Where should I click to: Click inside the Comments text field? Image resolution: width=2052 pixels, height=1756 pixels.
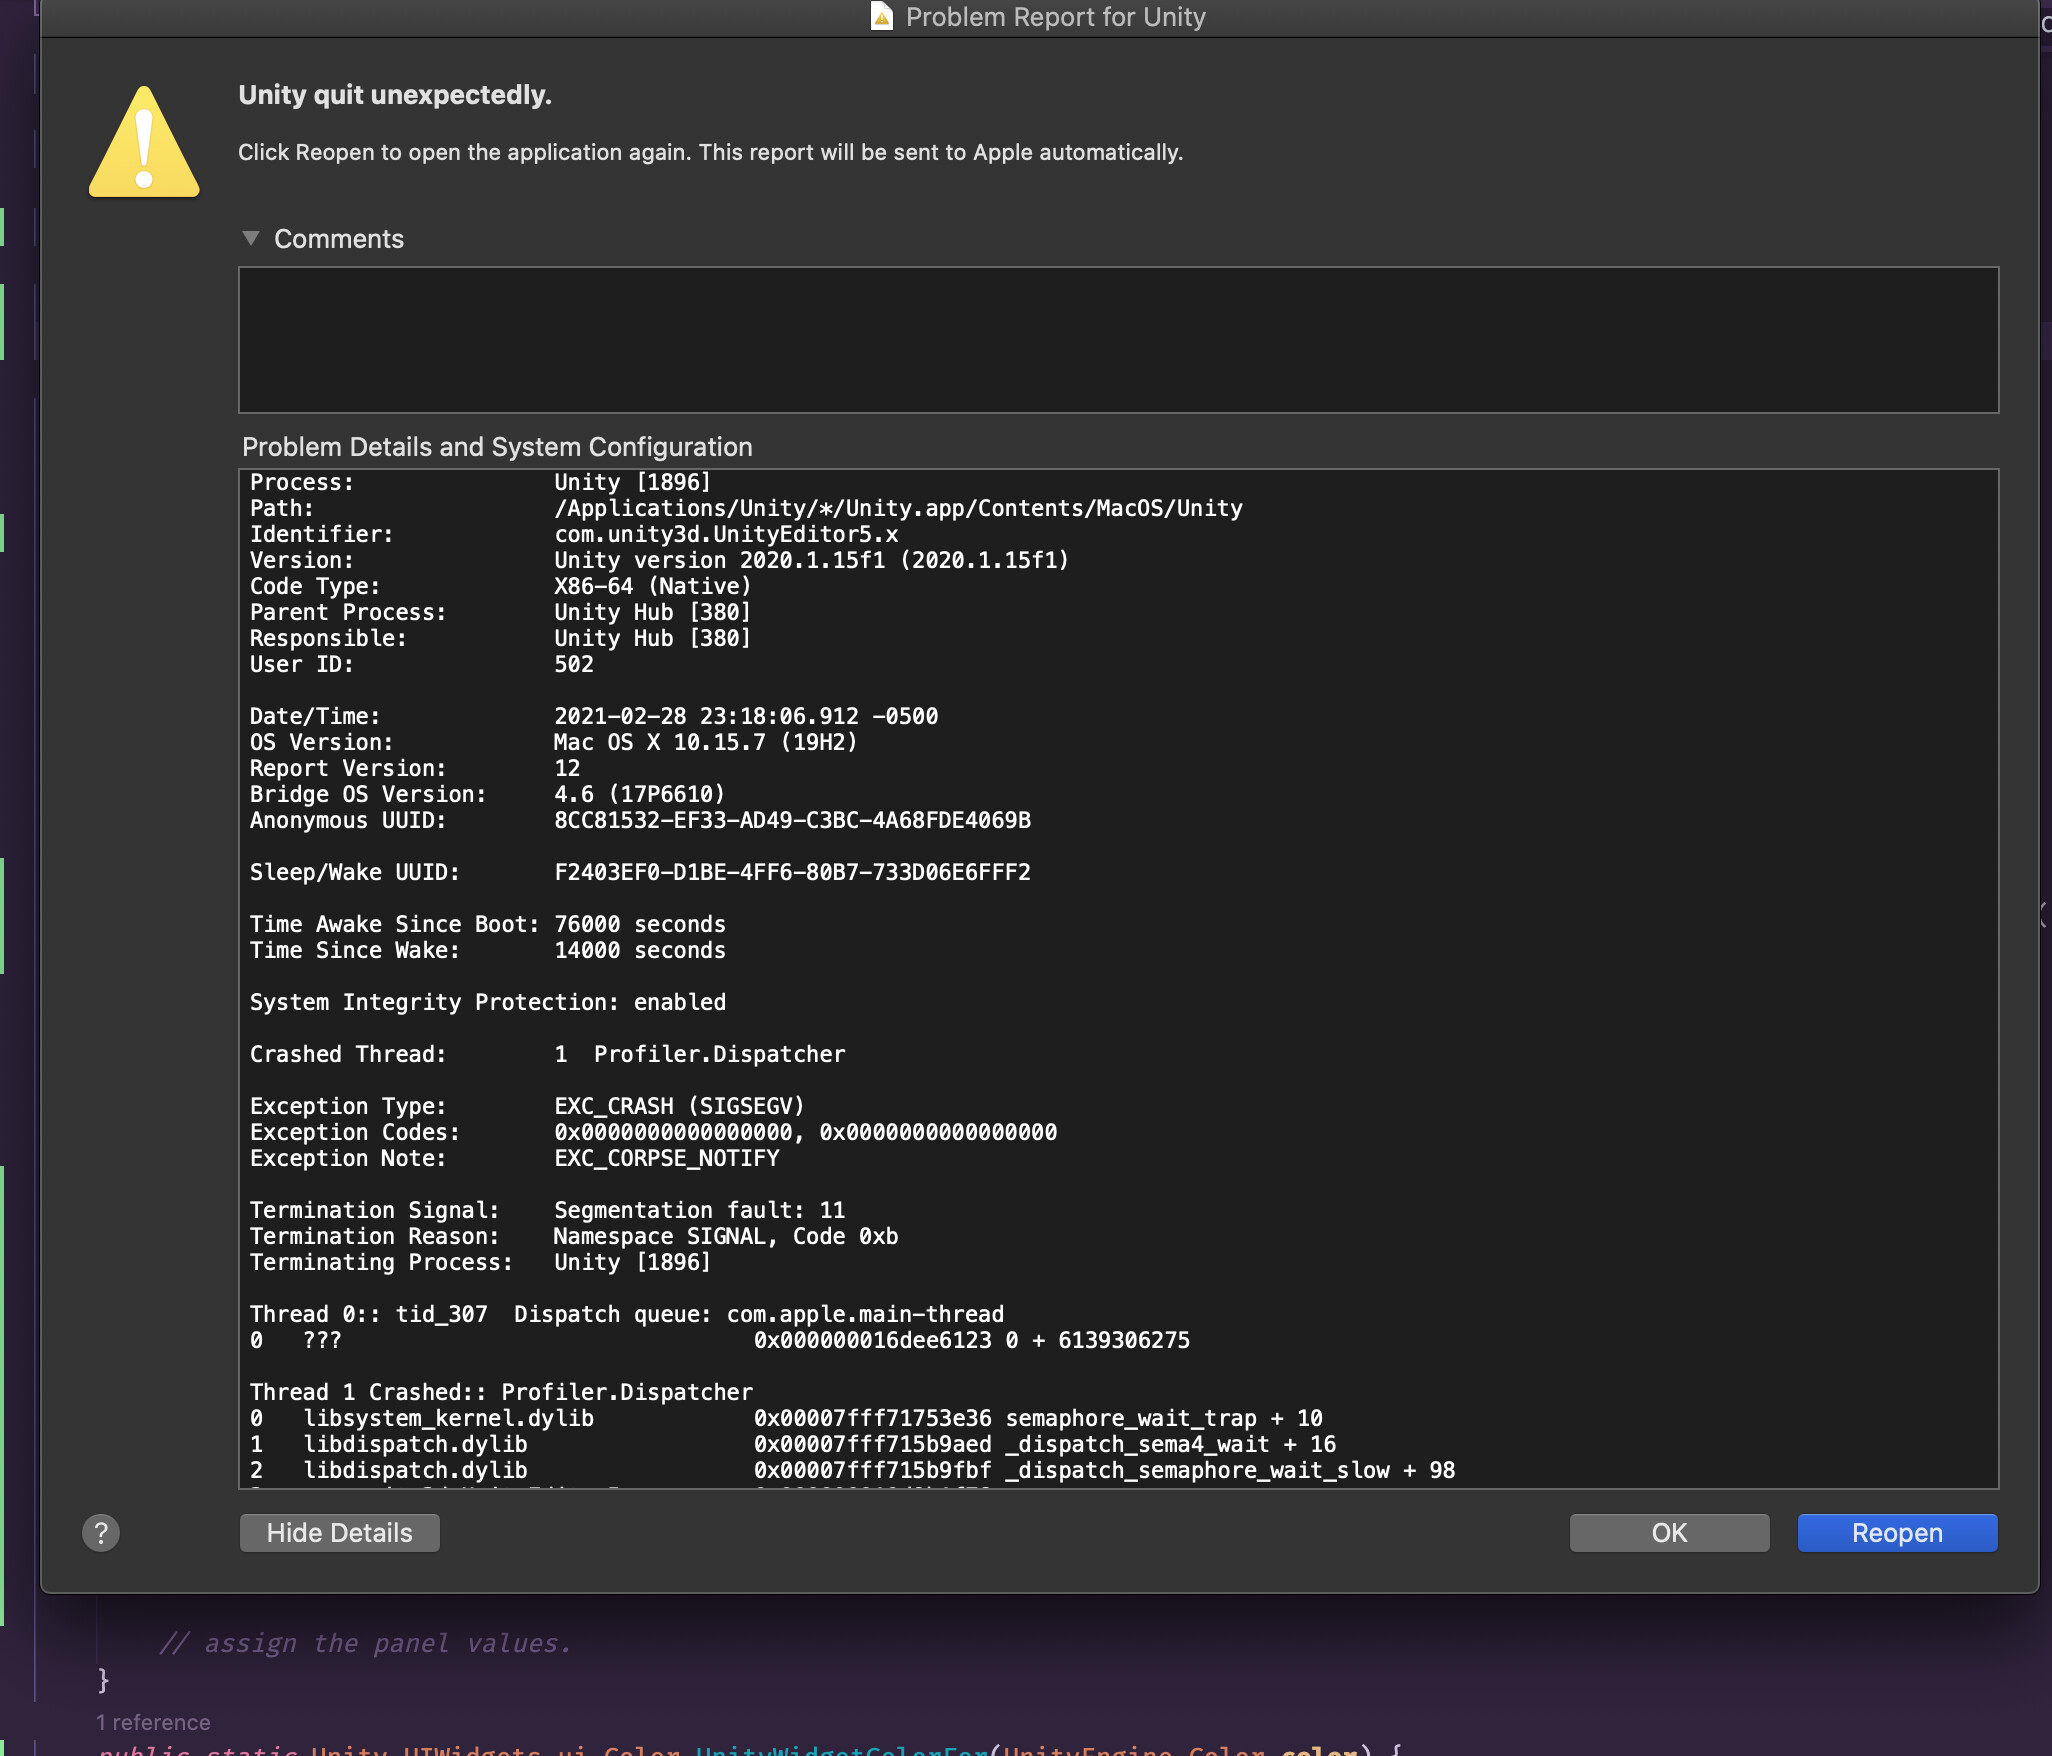click(1118, 340)
